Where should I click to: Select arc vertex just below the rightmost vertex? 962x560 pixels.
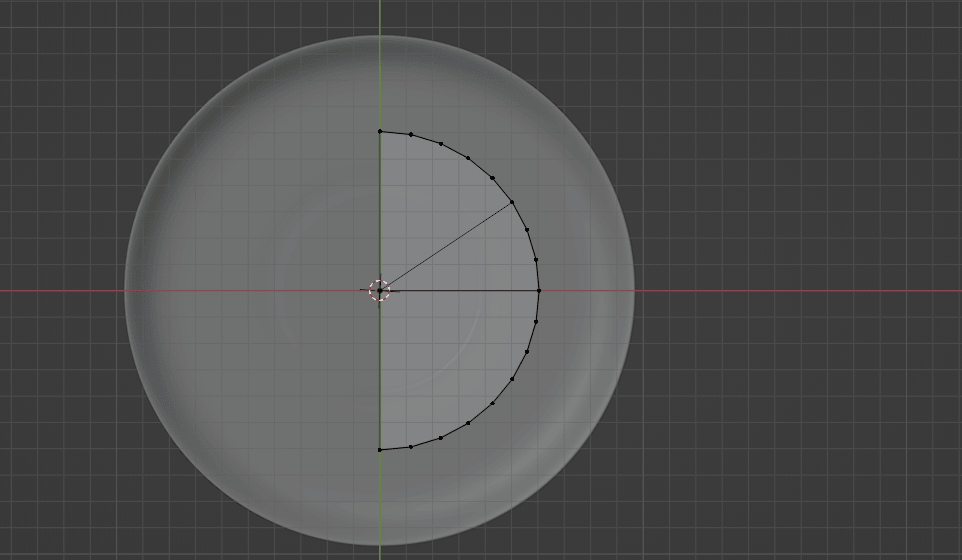(536, 322)
